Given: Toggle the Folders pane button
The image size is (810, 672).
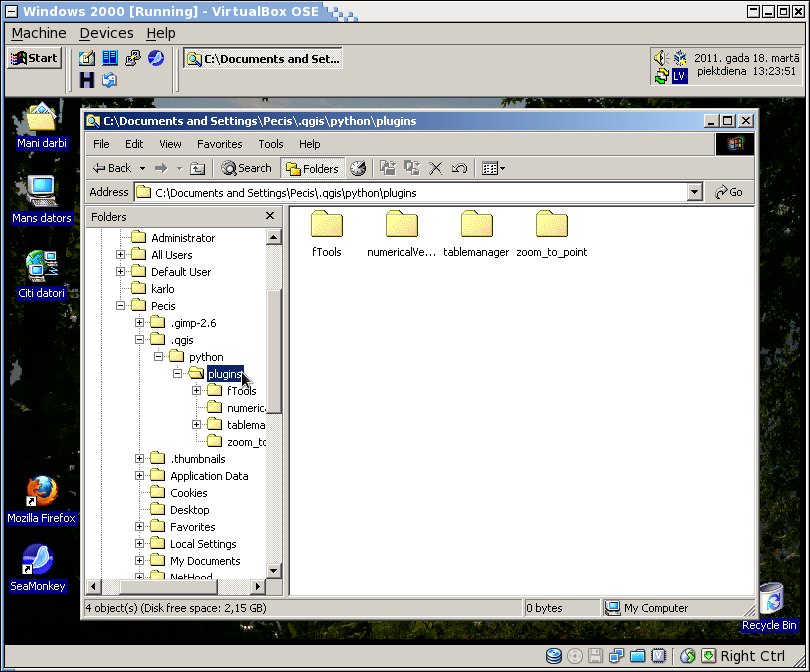Looking at the screenshot, I should click(x=313, y=168).
